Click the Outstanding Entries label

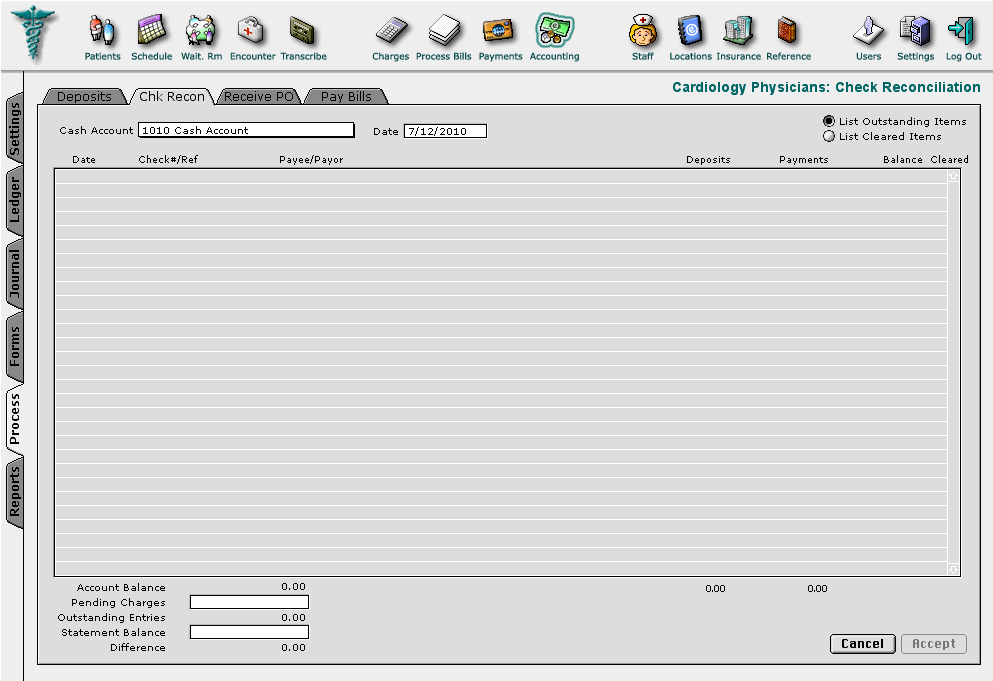[111, 617]
